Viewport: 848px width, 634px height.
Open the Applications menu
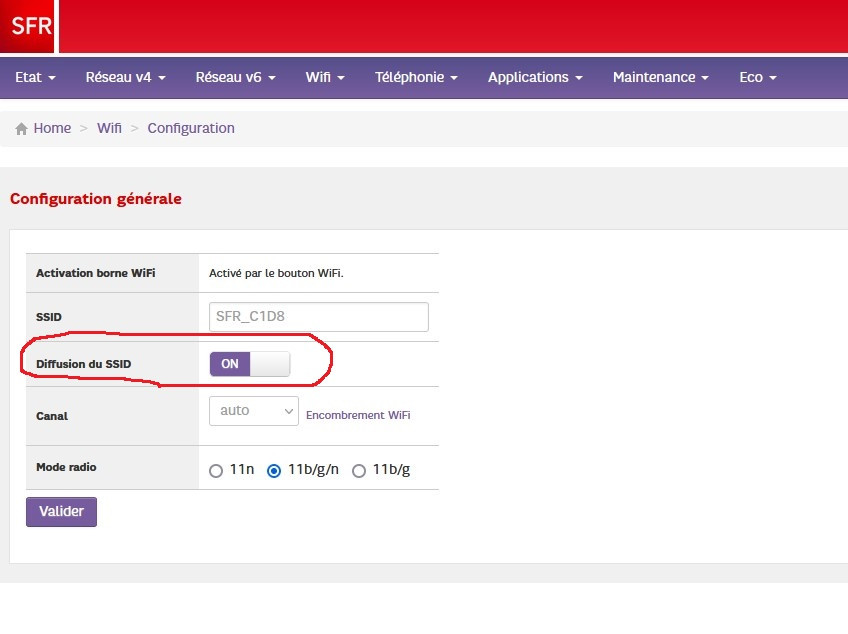(535, 77)
